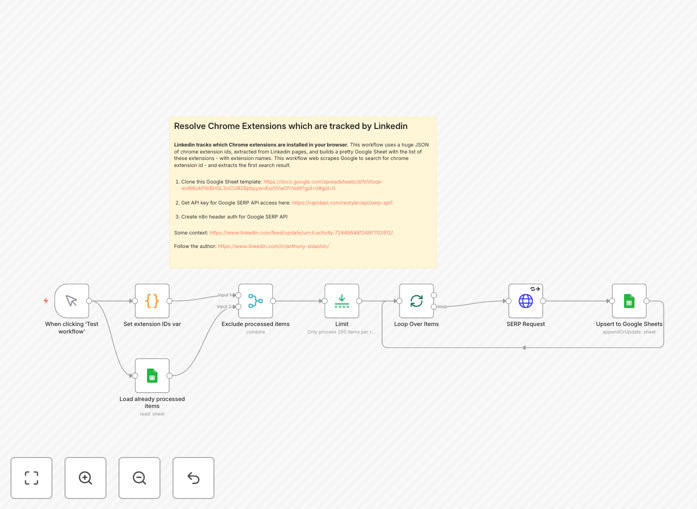Click the reset zoom button
Viewport: 697px width, 509px height.
(193, 478)
